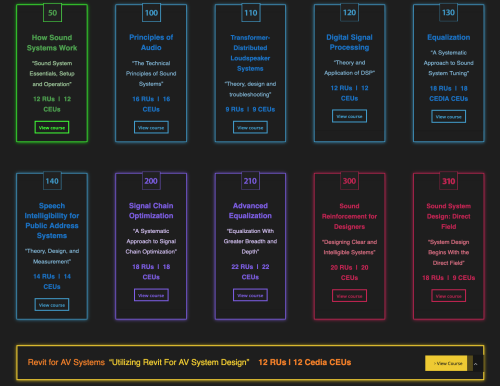The image size is (500, 386).
Task: Click the Revit for AV Systems title
Action: click(x=66, y=362)
